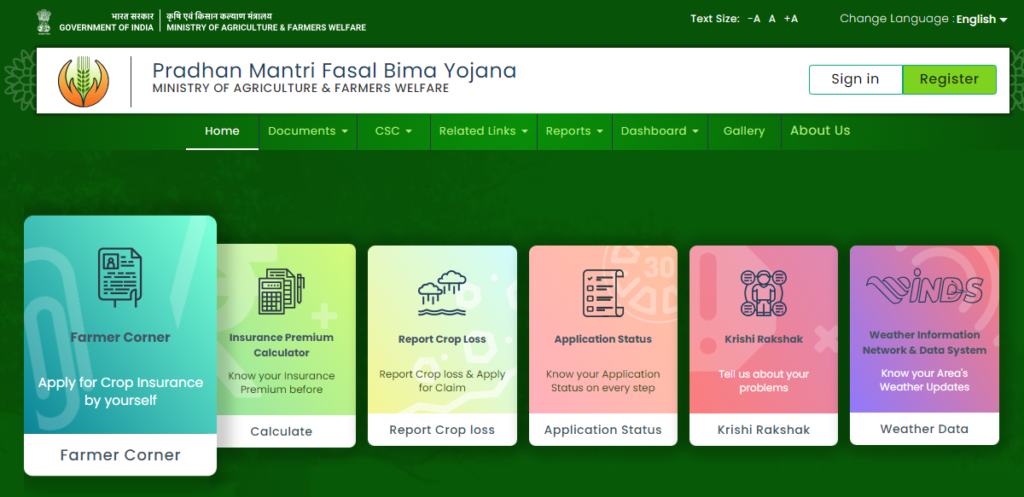Click the WINDS logo icon
This screenshot has width=1024, height=497.
[924, 288]
